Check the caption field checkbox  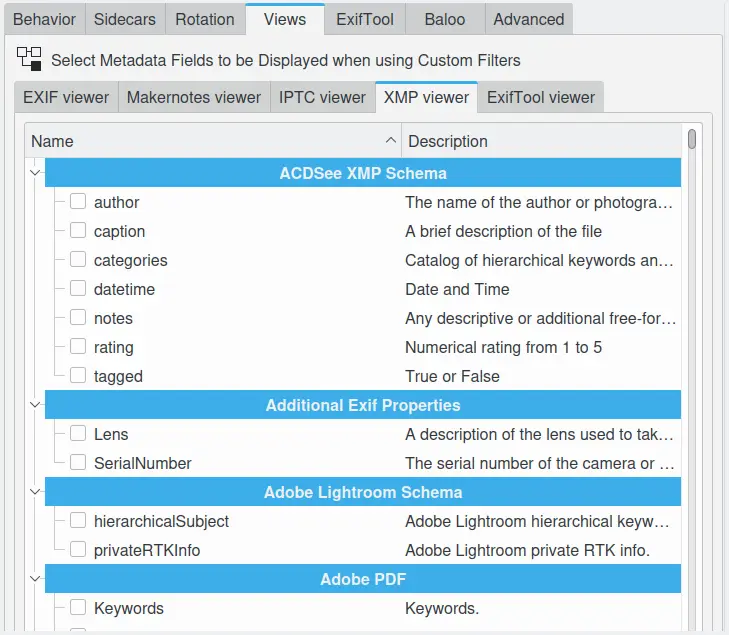[x=78, y=231]
